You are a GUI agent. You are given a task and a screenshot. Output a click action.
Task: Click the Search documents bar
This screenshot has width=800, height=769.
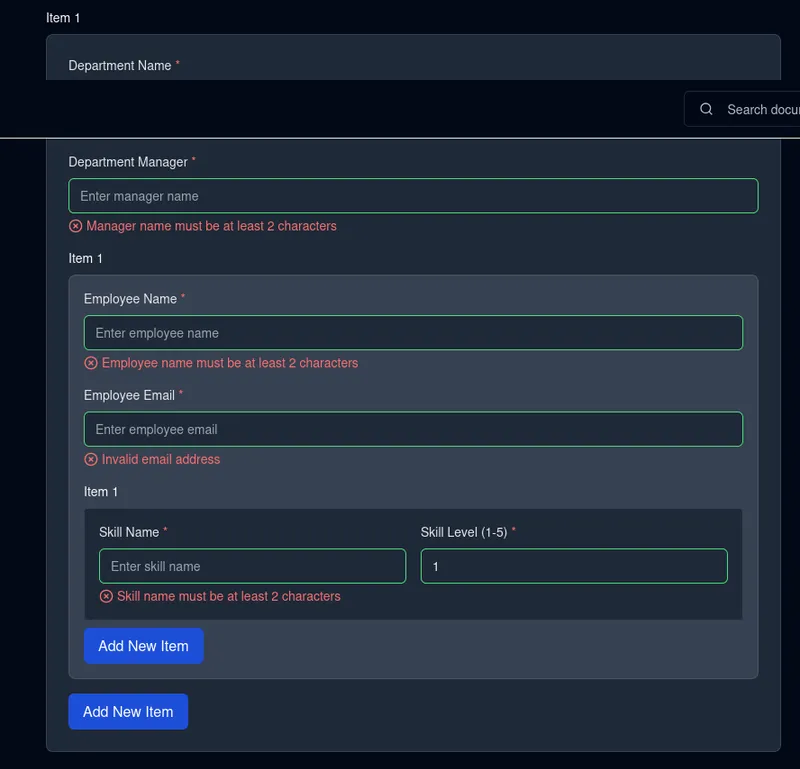point(760,108)
